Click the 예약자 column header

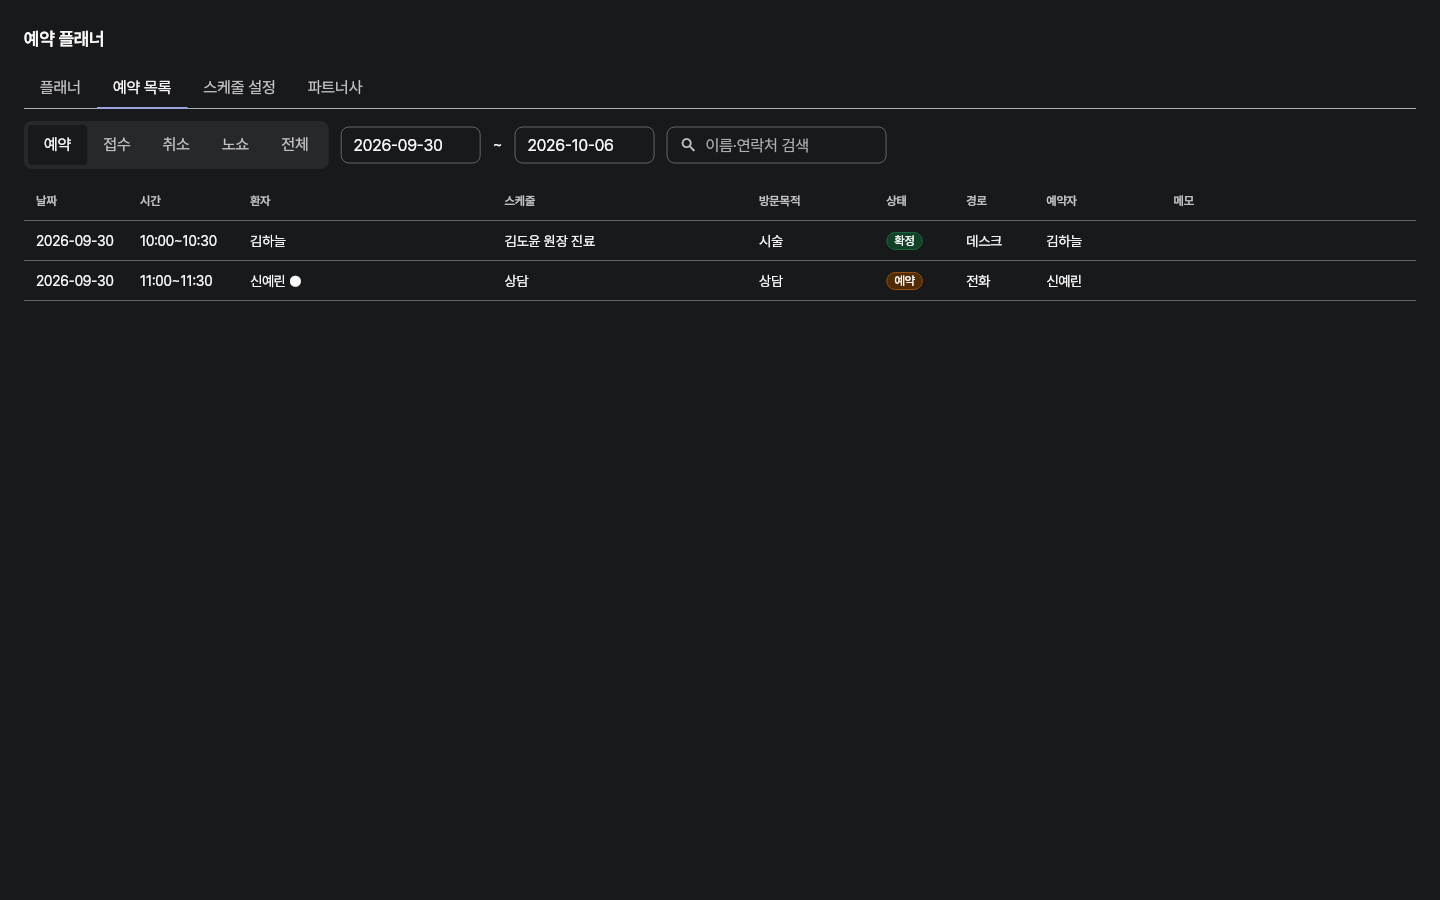pyautogui.click(x=1061, y=201)
